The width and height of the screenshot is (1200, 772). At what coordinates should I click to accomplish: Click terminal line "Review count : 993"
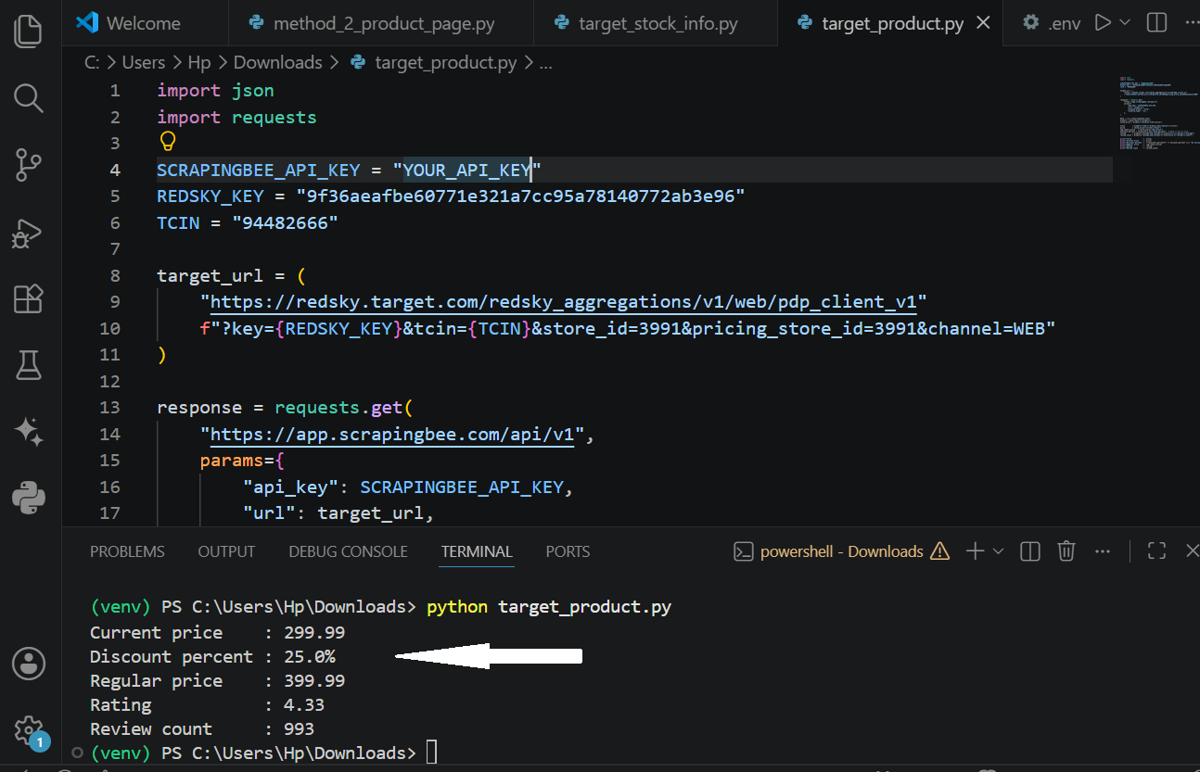(x=202, y=729)
